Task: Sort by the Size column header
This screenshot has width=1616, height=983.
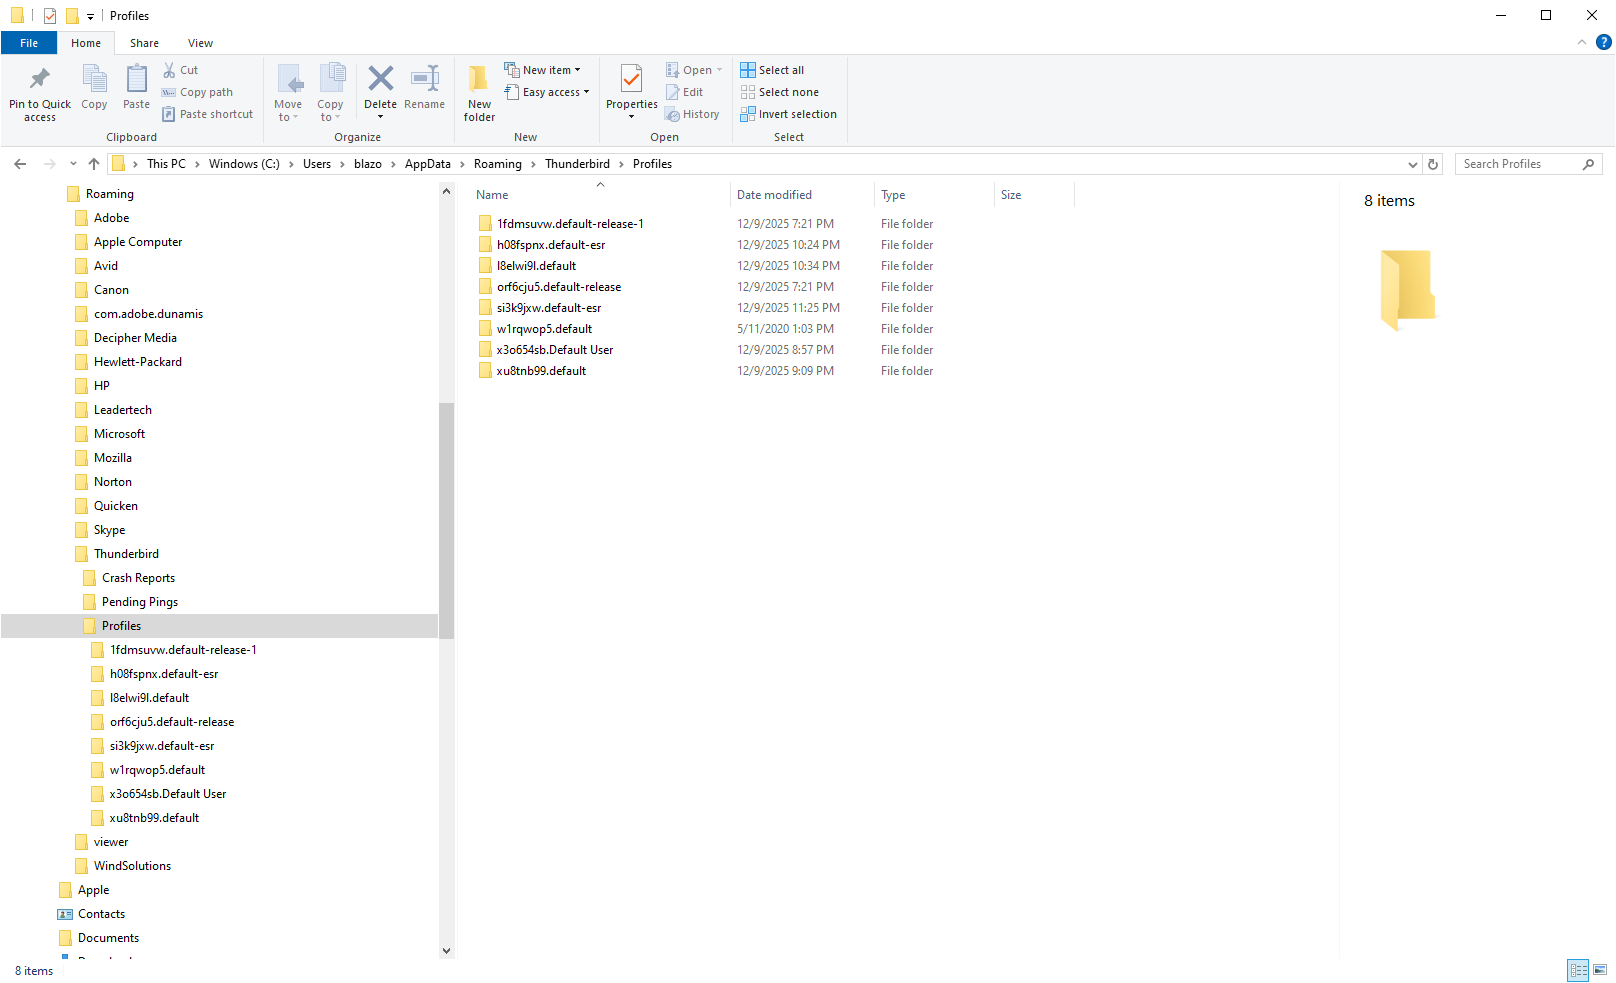Action: (x=1035, y=195)
